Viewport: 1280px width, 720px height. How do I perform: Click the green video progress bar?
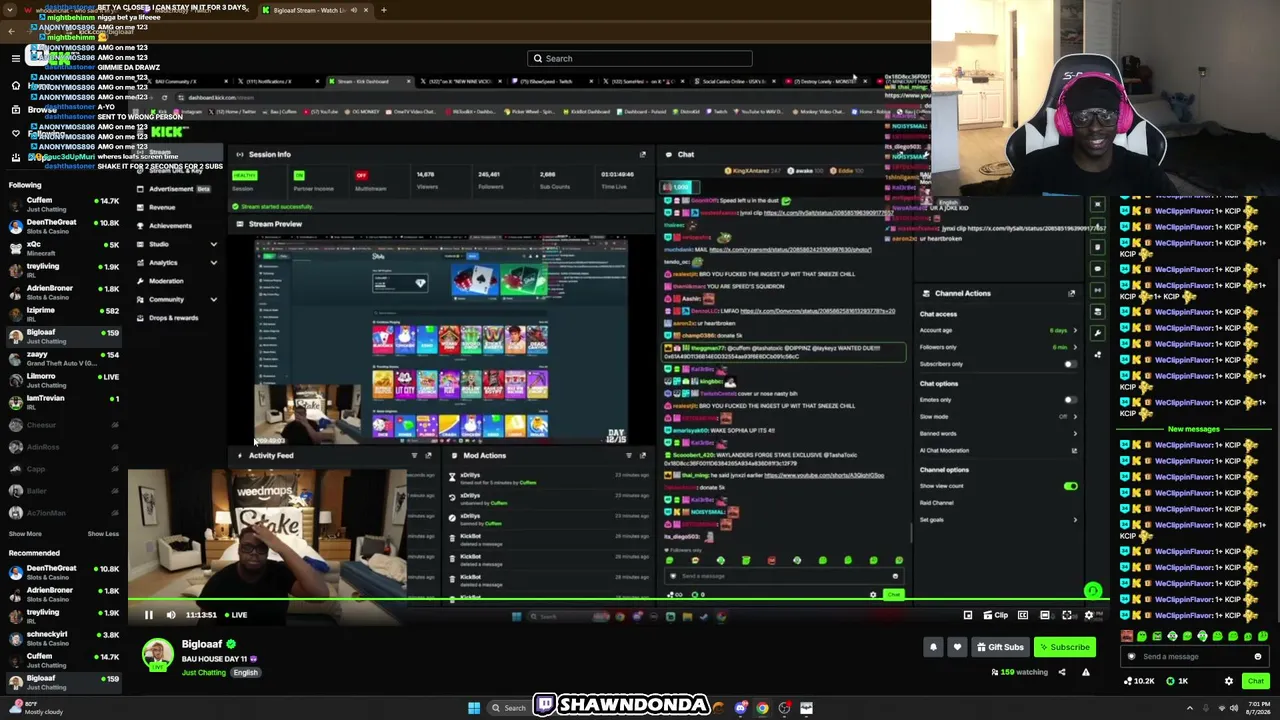pos(618,601)
